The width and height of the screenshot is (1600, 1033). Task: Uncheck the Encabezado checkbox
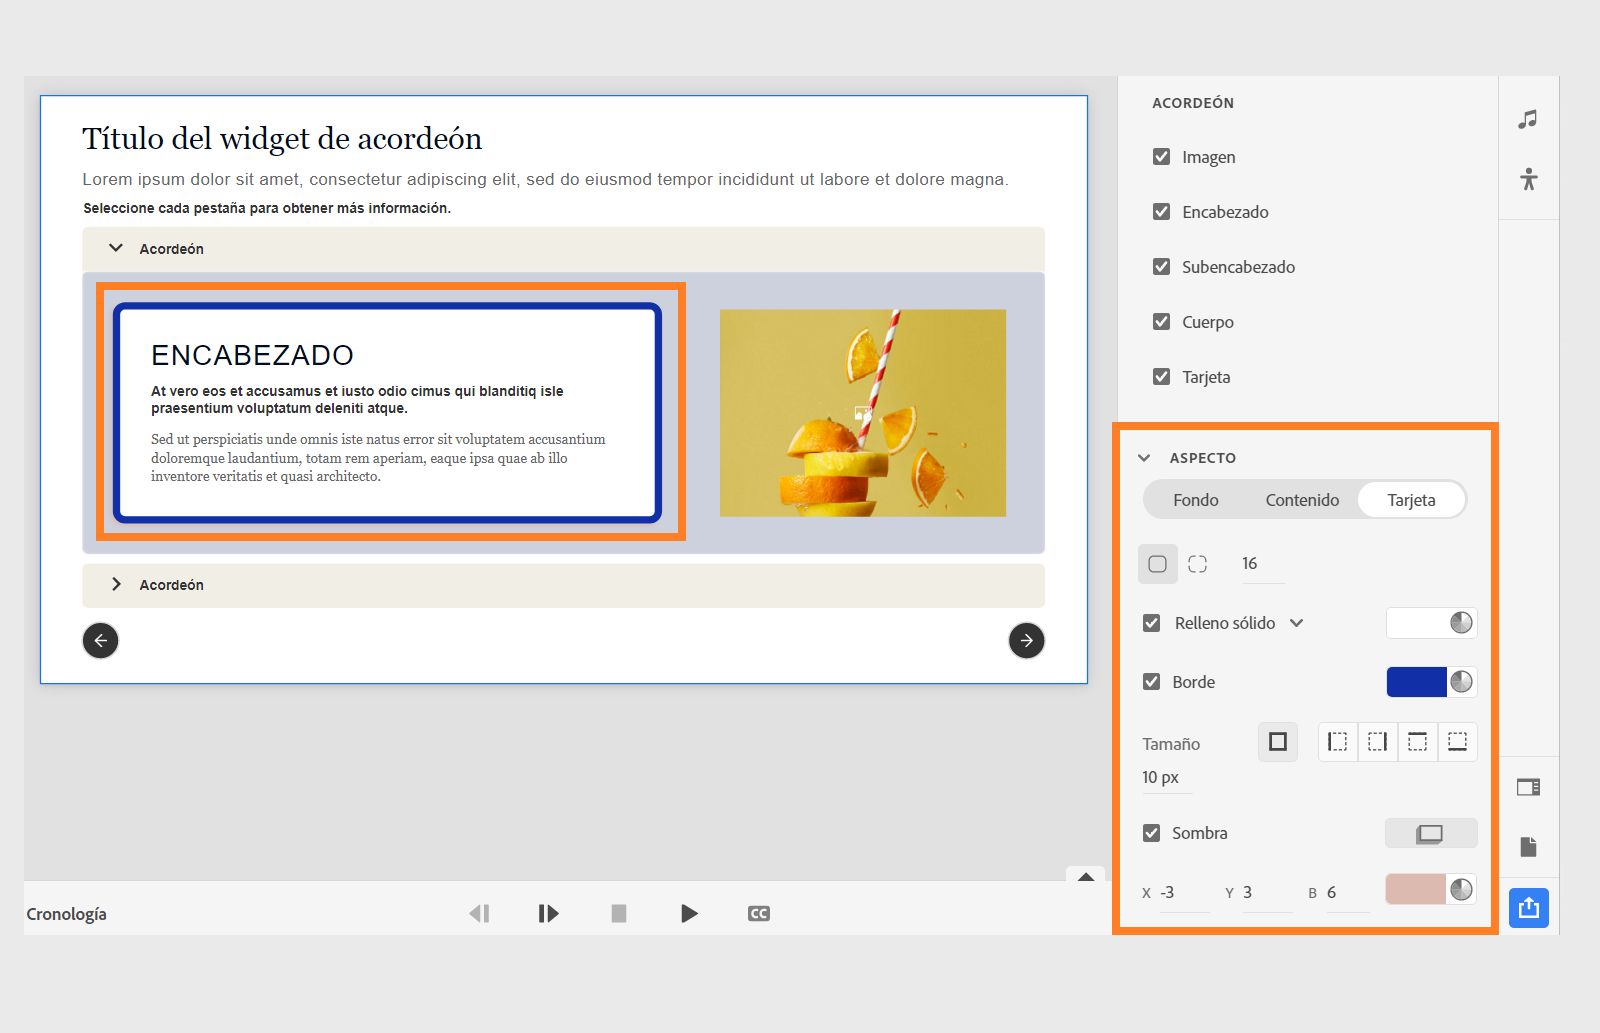(1161, 212)
